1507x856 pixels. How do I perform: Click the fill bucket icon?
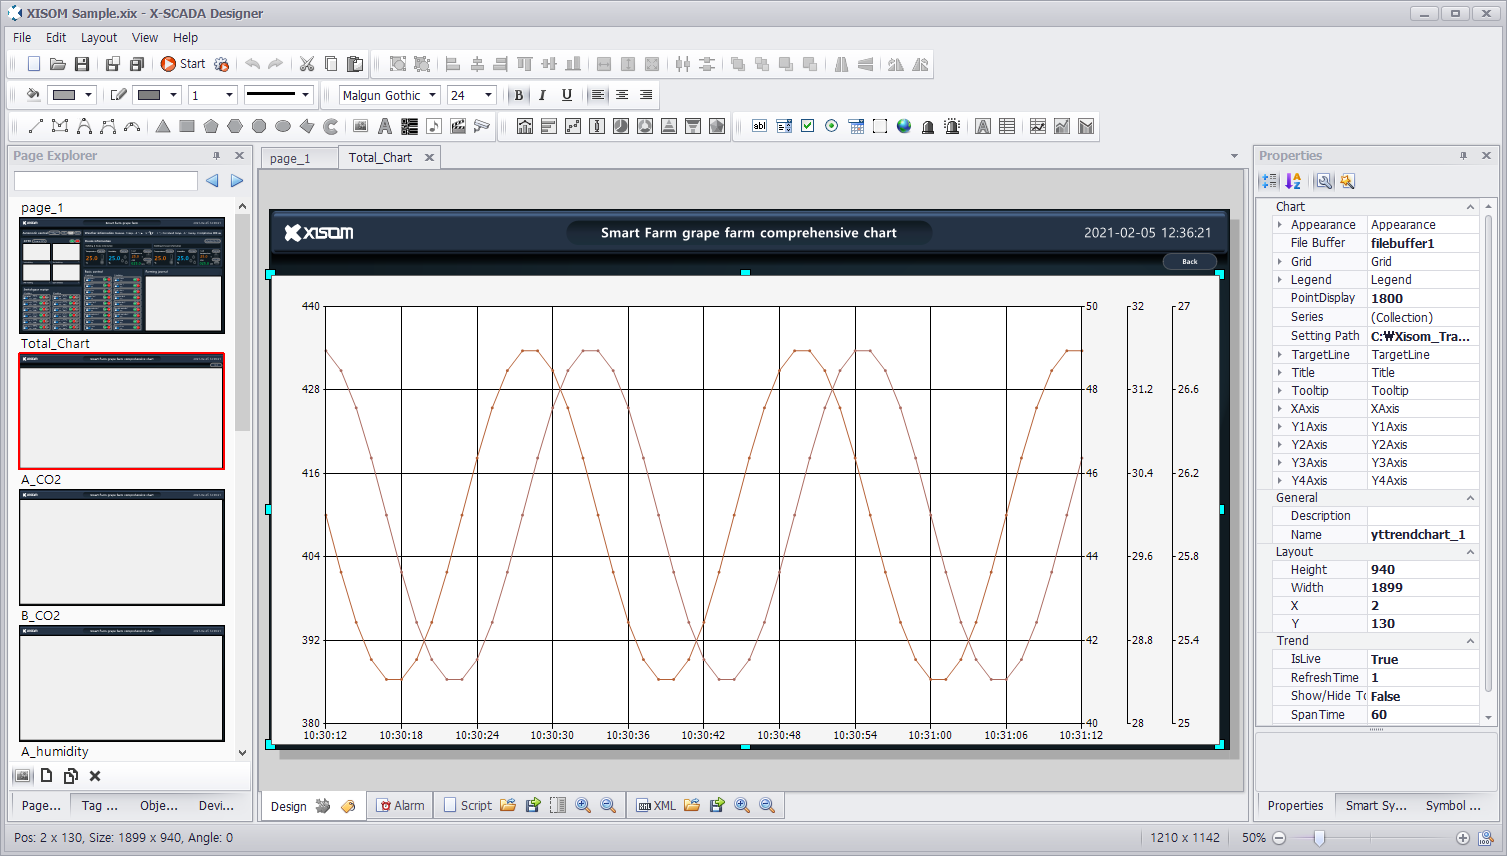point(33,95)
